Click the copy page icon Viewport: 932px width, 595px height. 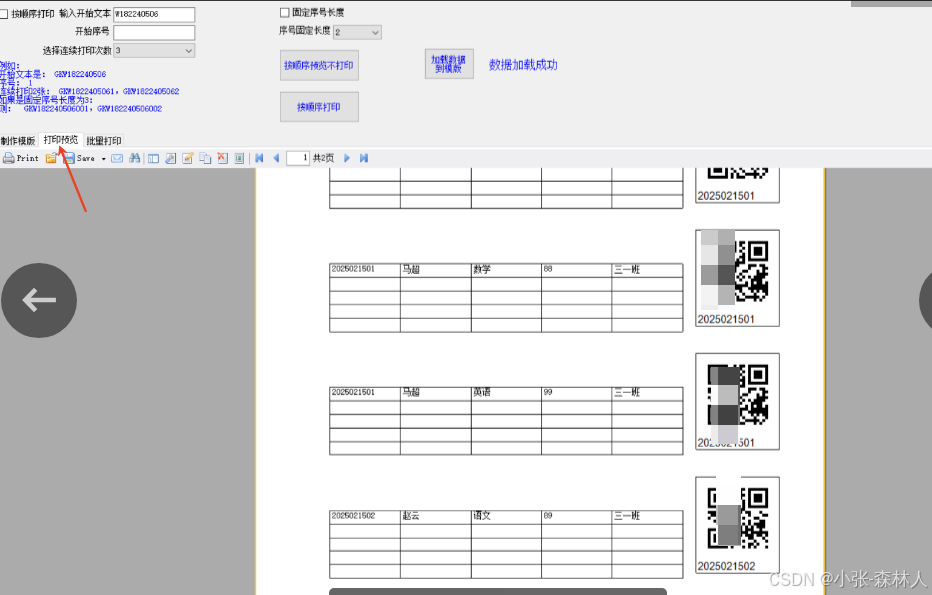205,158
